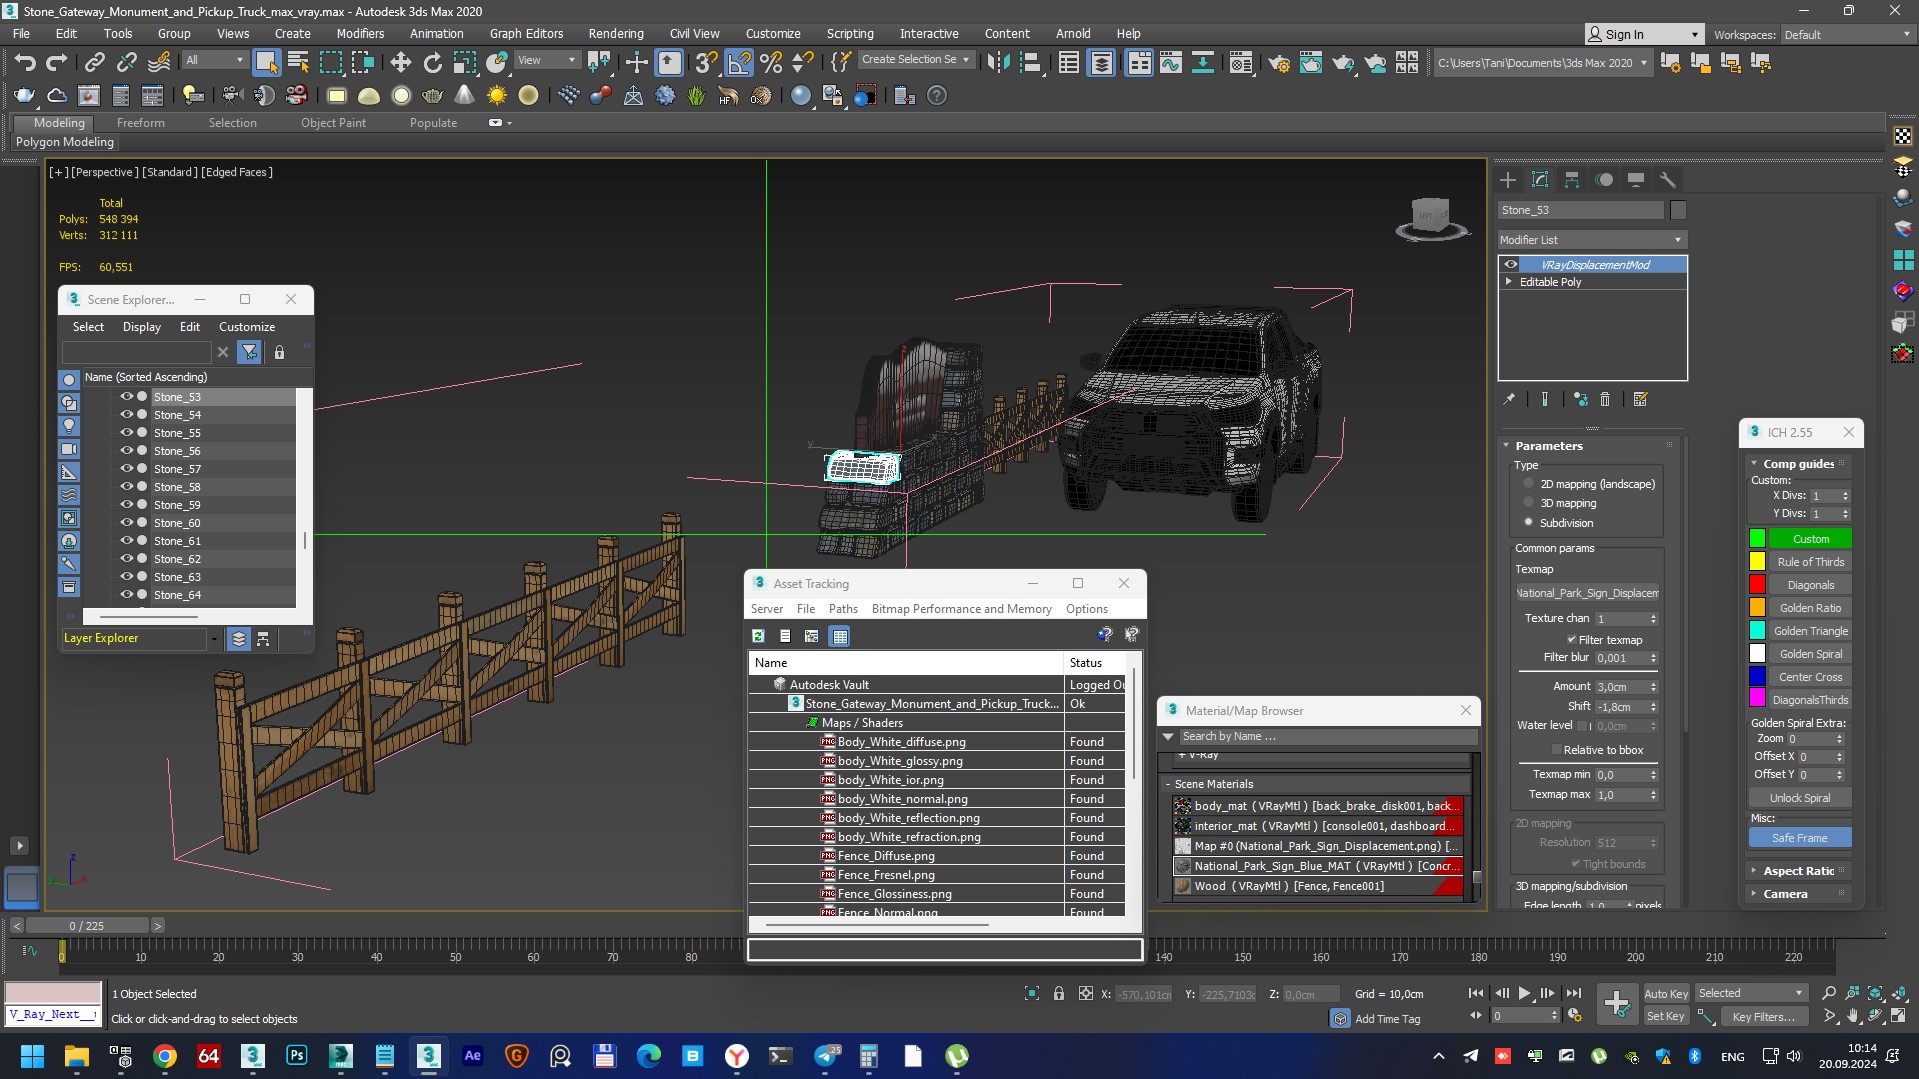1919x1079 pixels.
Task: Click the Configure Modifier Sets icon
Action: pyautogui.click(x=1640, y=399)
